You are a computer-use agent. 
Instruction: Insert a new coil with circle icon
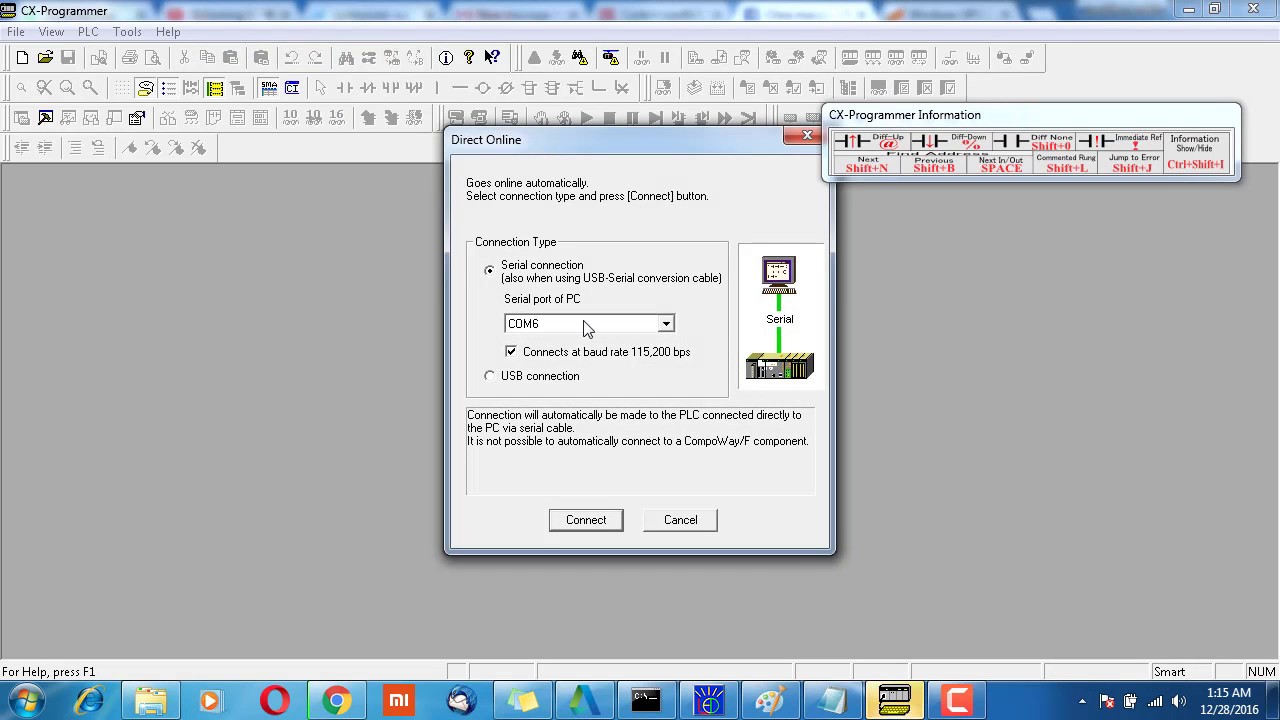[x=483, y=88]
